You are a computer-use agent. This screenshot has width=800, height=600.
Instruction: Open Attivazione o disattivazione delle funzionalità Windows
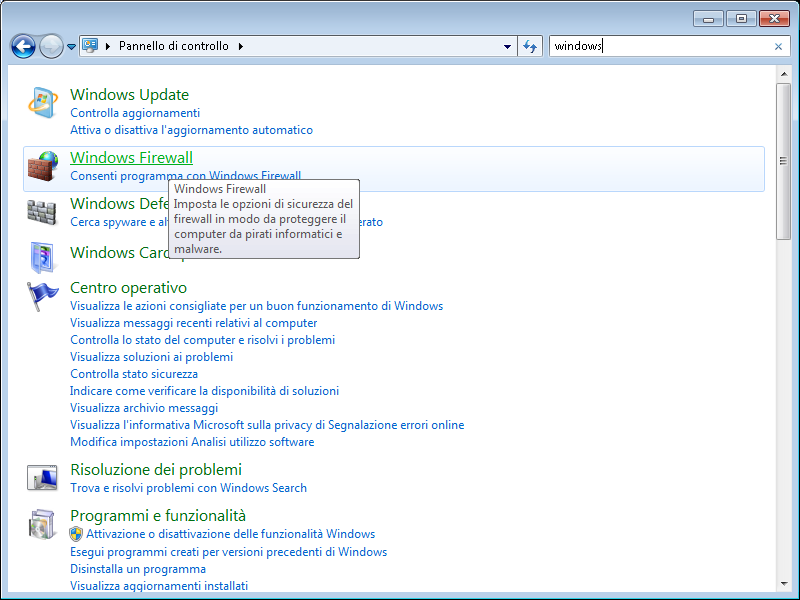[x=231, y=534]
